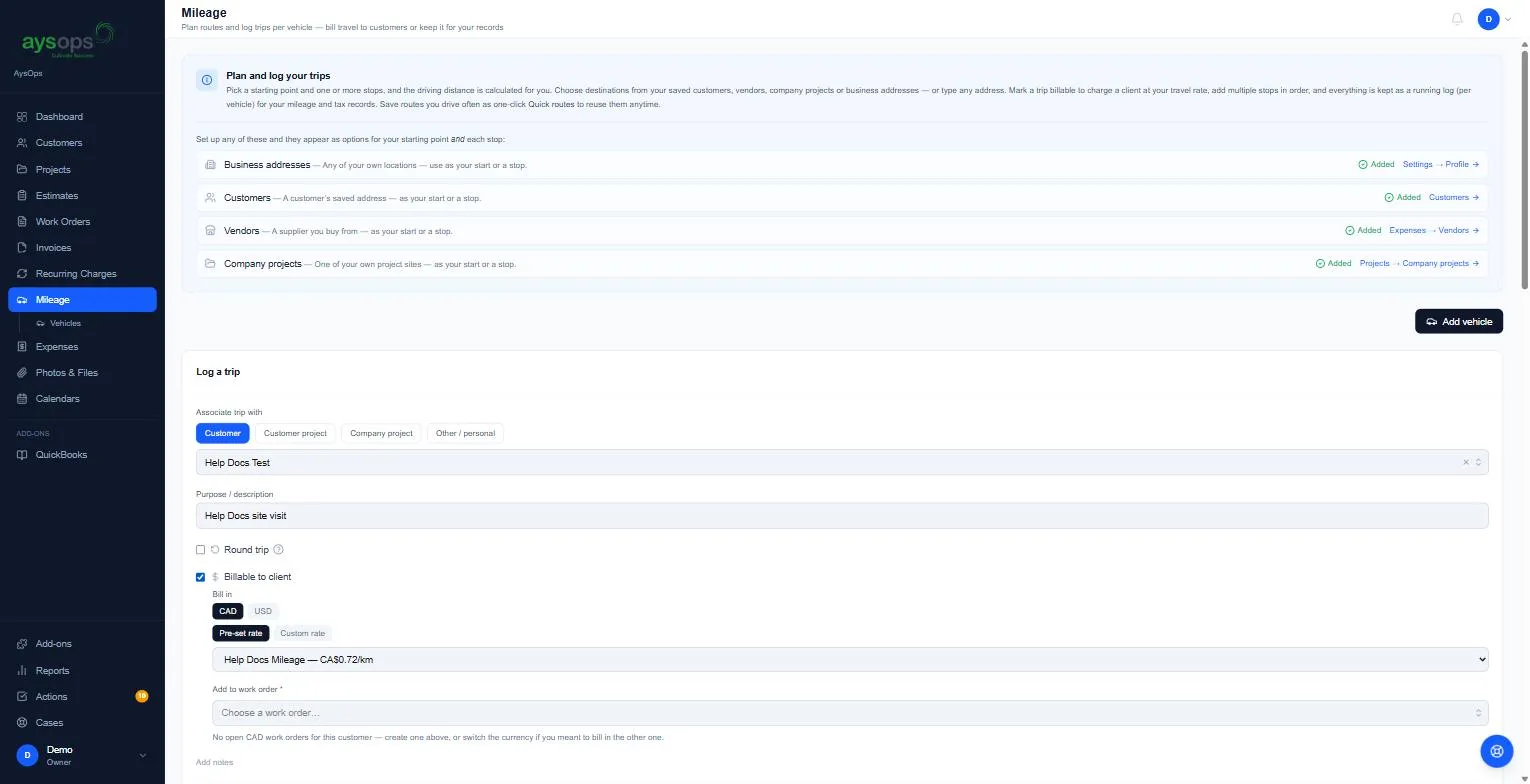Viewport: 1530px width, 784px height.
Task: Switch billing currency to USD
Action: (x=262, y=611)
